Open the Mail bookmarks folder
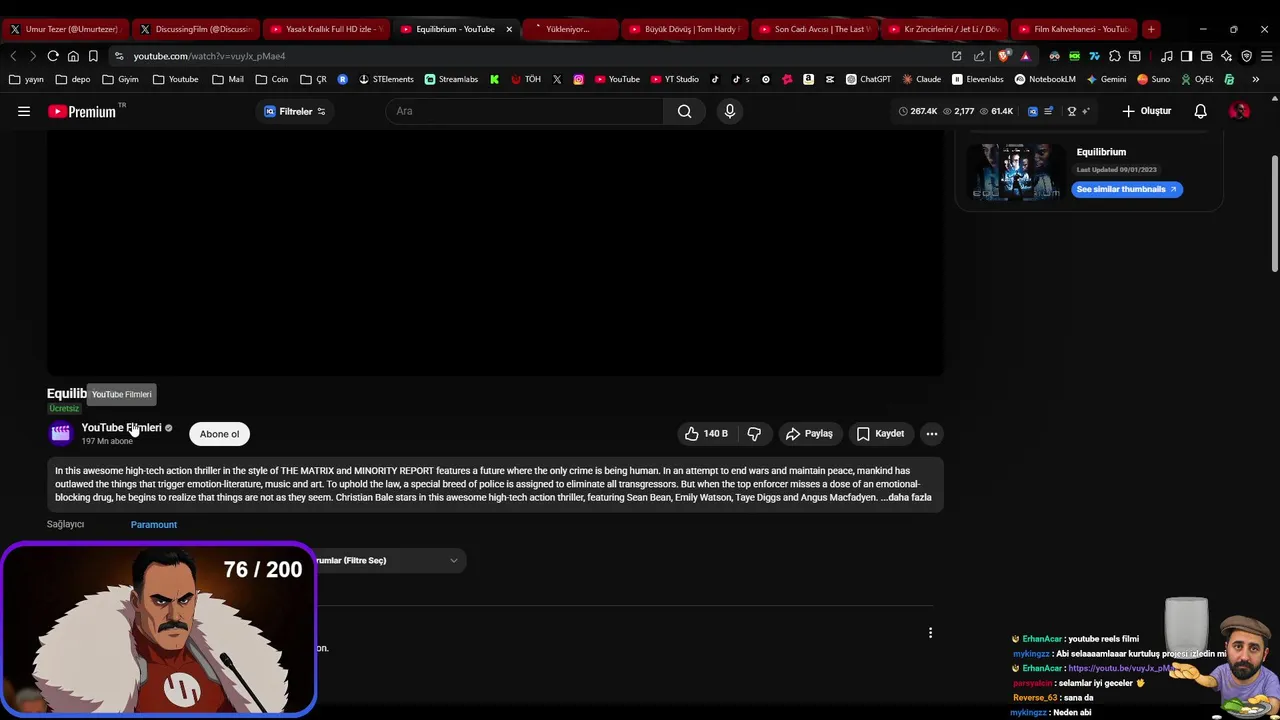Image resolution: width=1280 pixels, height=720 pixels. [228, 79]
